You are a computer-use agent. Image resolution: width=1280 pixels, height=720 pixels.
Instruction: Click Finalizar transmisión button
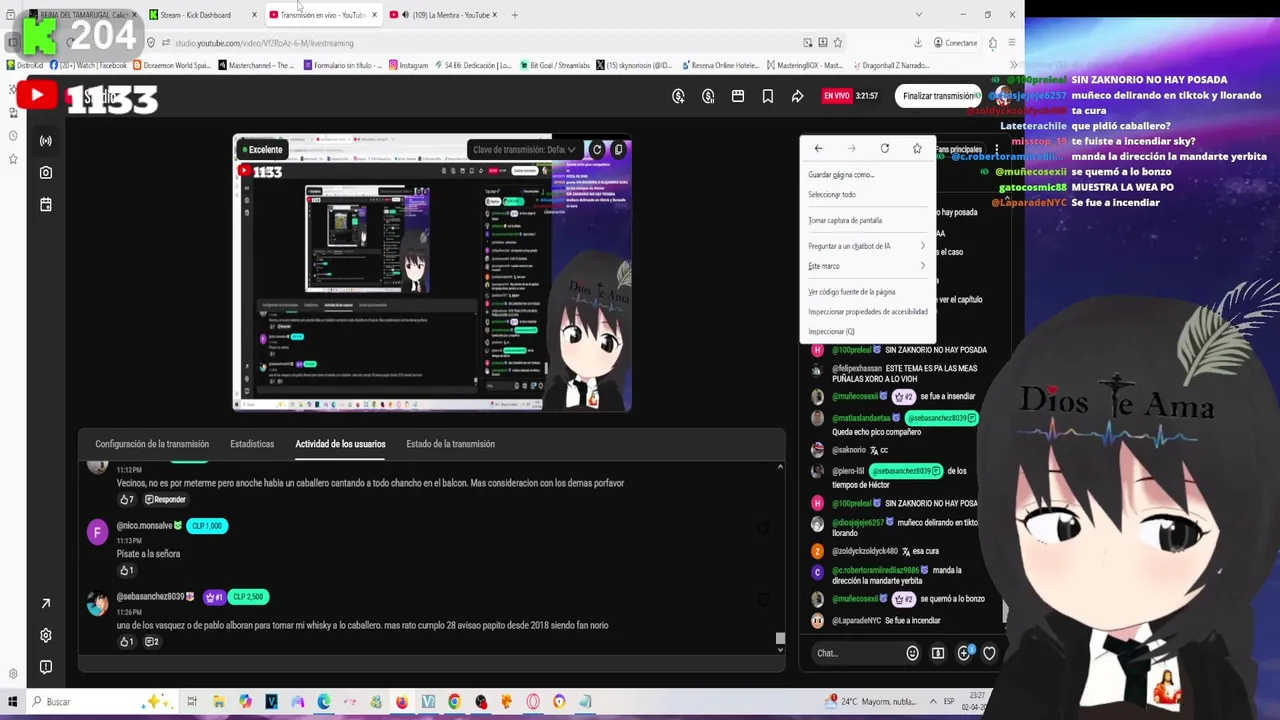coord(938,96)
